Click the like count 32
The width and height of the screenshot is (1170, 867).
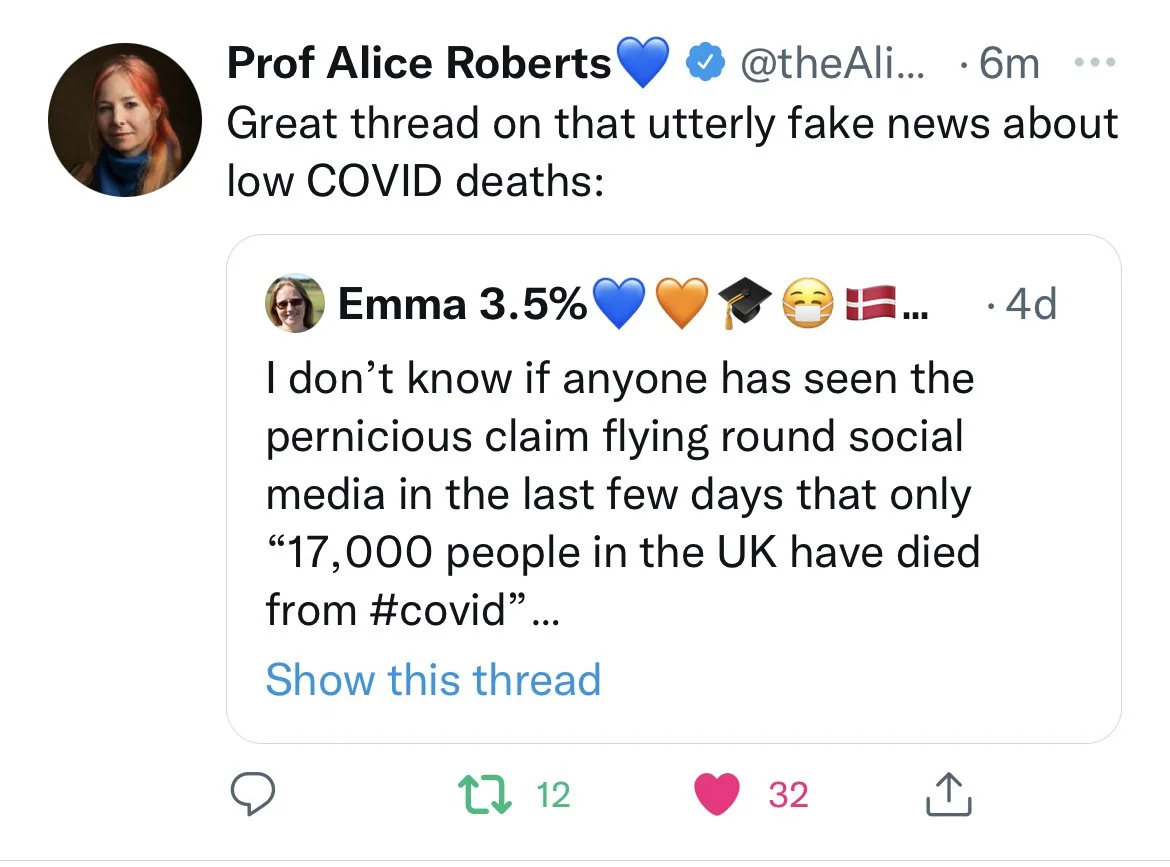coord(788,795)
